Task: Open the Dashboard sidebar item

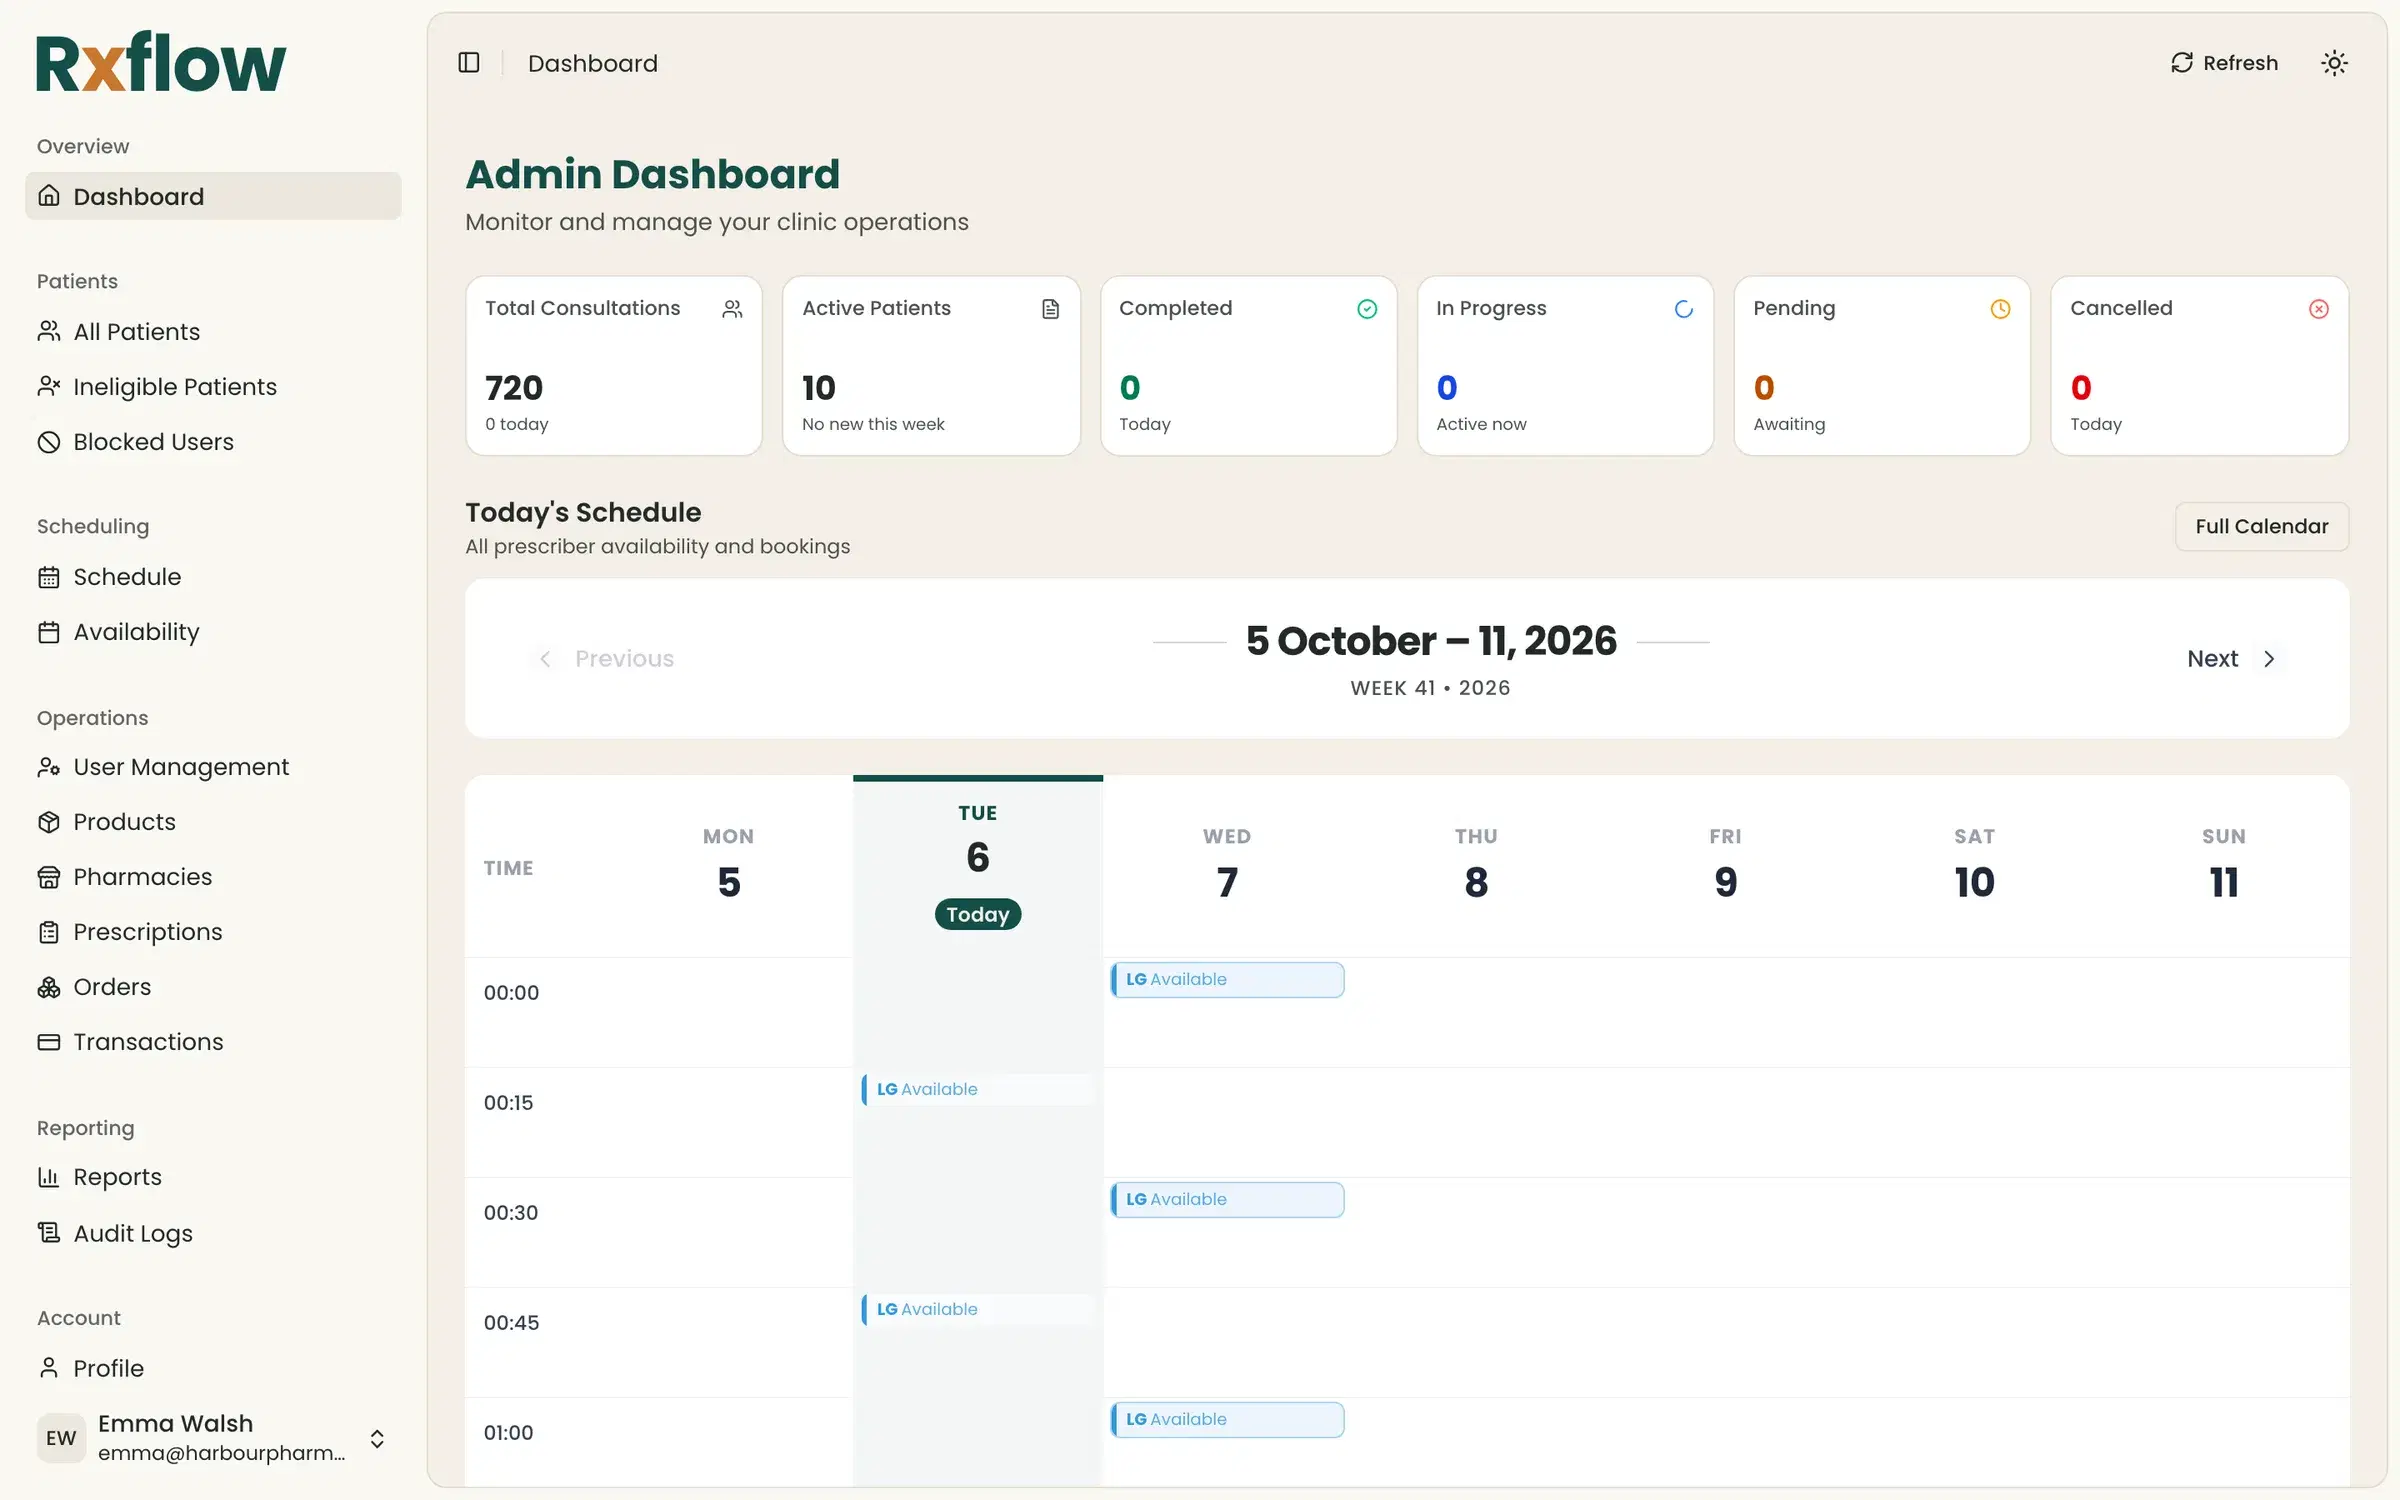Action: [x=213, y=196]
